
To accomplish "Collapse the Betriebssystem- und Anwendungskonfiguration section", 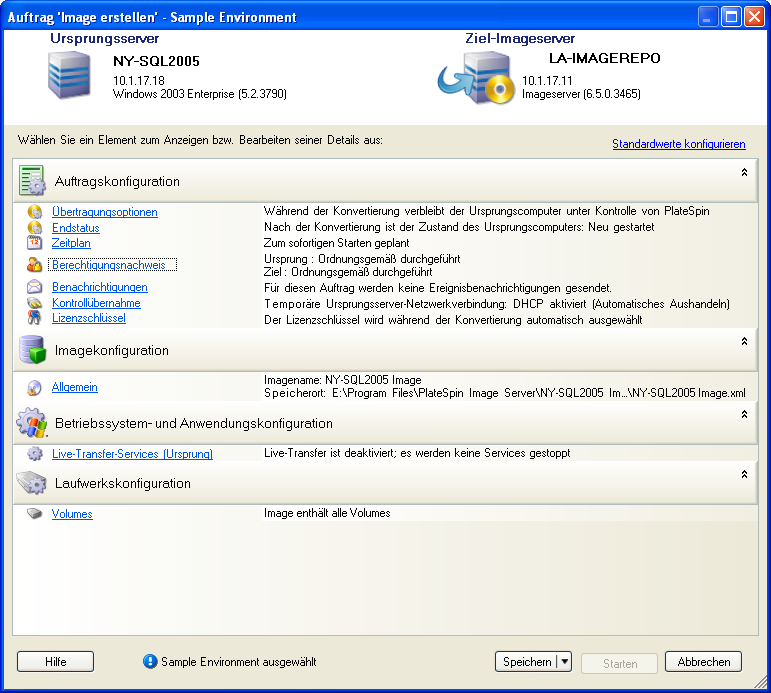I will (744, 414).
